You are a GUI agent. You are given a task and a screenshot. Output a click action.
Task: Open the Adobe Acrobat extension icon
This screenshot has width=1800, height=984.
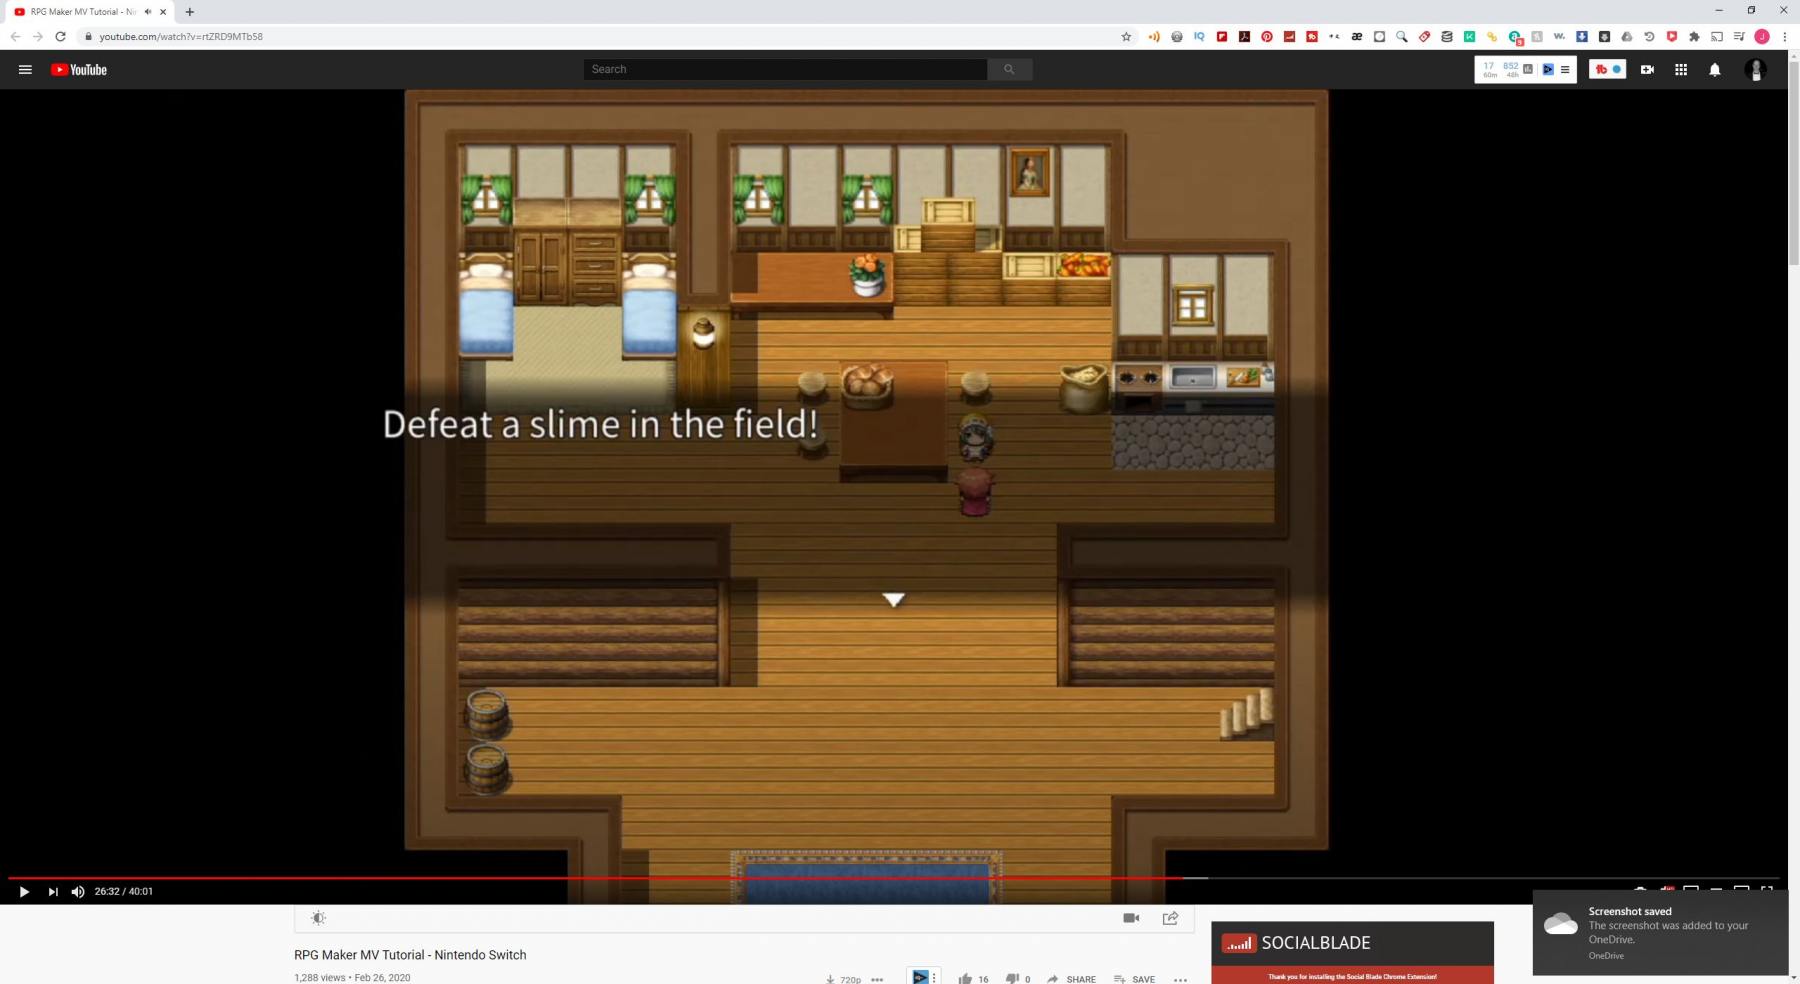pos(1244,36)
